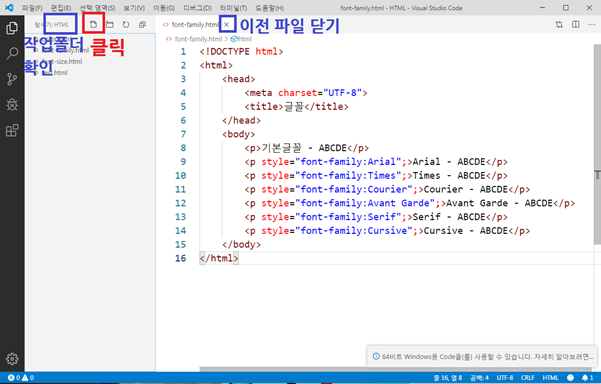Open errors and warnings in status bar
The width and height of the screenshot is (601, 384).
click(21, 377)
